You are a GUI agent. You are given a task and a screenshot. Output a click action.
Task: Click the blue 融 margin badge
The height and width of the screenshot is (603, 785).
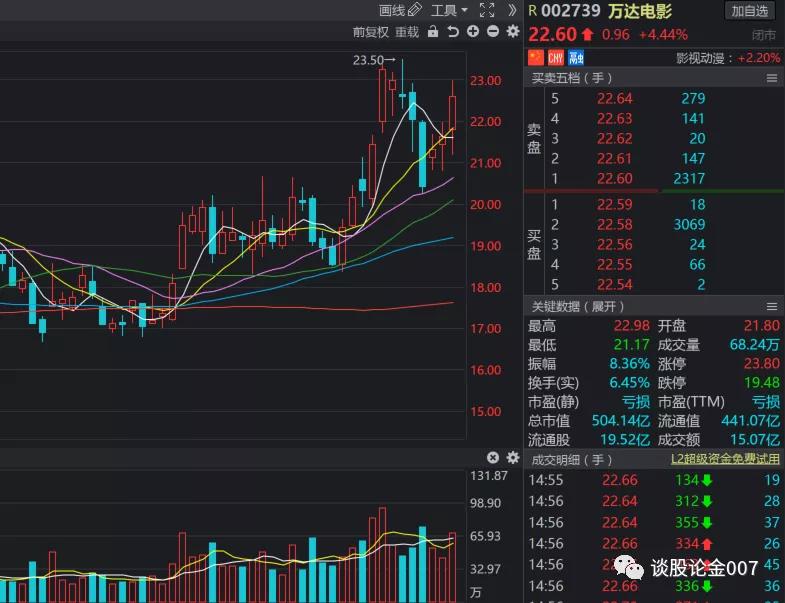coord(576,57)
